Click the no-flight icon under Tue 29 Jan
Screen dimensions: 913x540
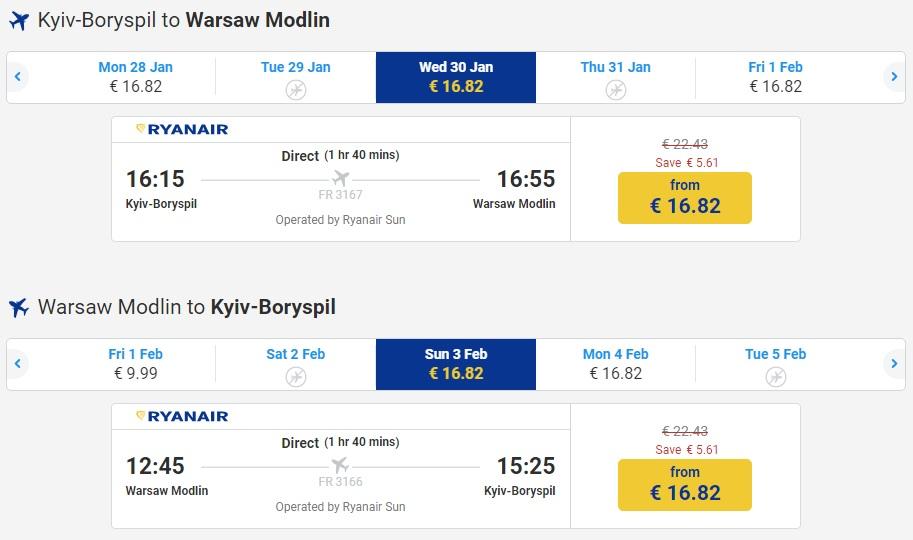tap(295, 90)
